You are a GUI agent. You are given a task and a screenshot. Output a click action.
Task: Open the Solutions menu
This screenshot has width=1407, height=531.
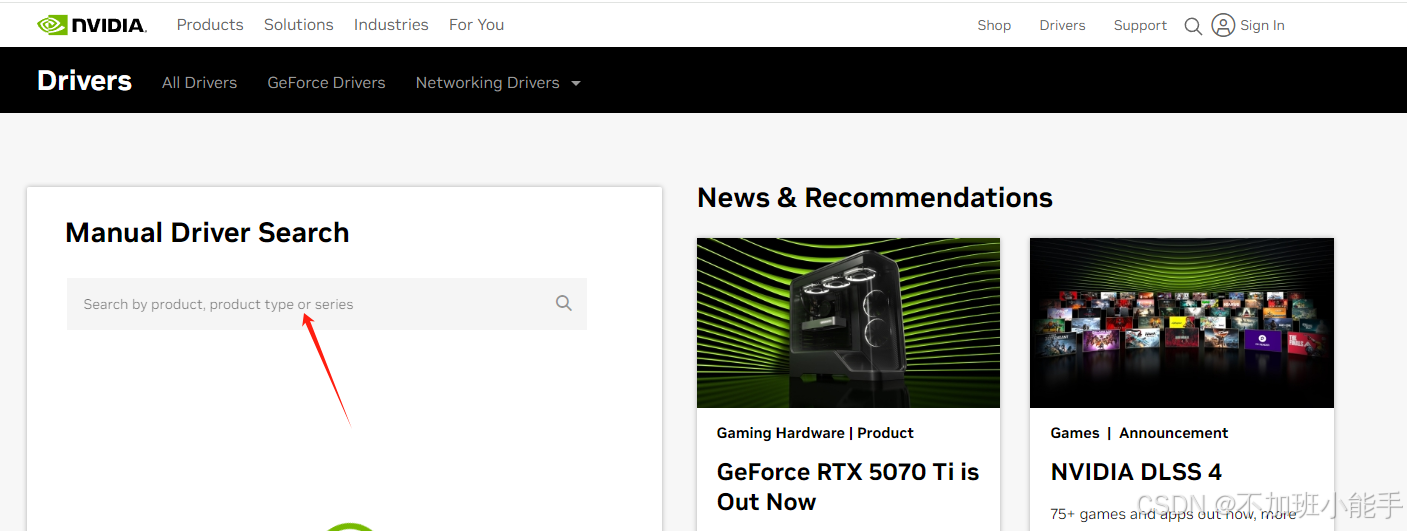tap(299, 25)
